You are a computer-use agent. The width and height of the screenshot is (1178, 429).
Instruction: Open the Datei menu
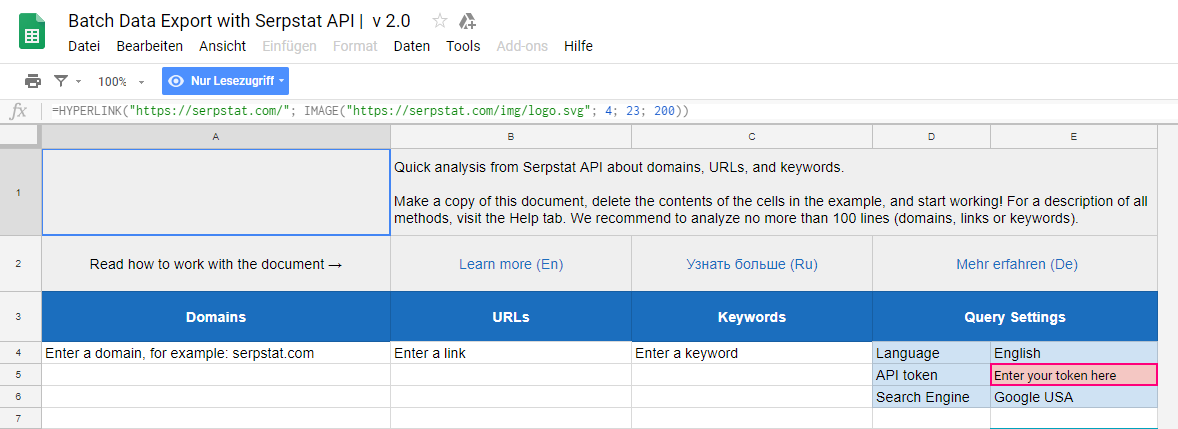click(x=84, y=46)
